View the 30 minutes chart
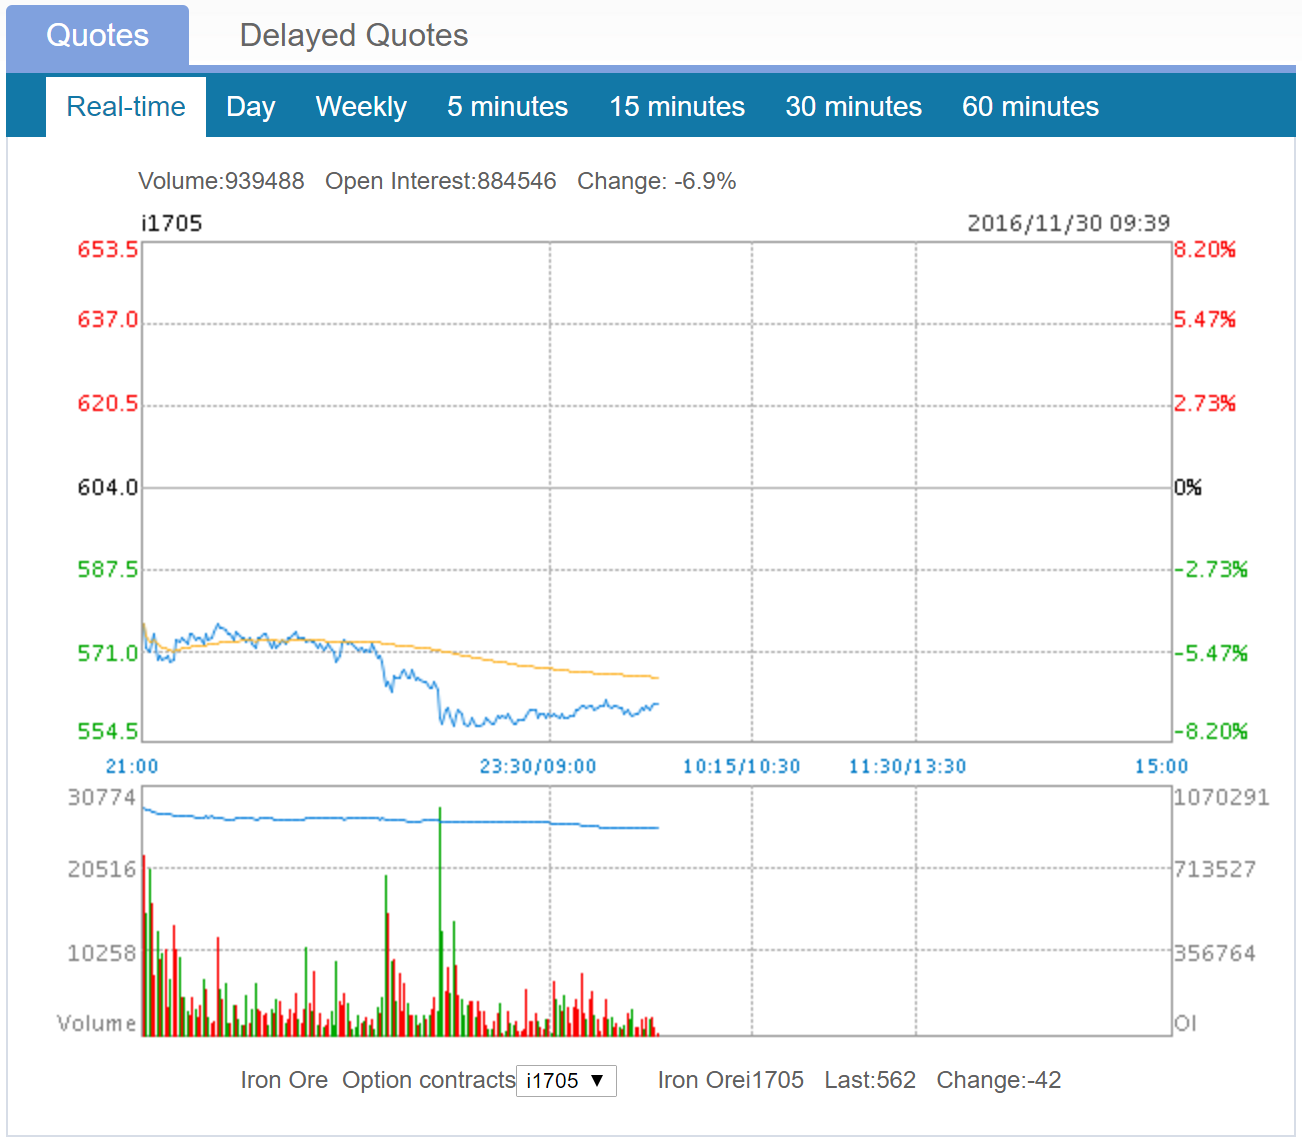The width and height of the screenshot is (1302, 1145). coord(853,107)
